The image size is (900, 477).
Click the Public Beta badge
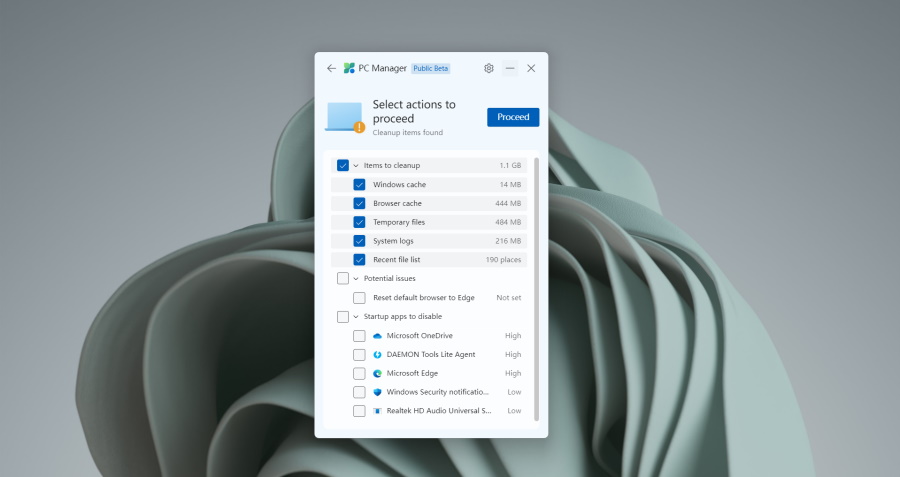(431, 68)
